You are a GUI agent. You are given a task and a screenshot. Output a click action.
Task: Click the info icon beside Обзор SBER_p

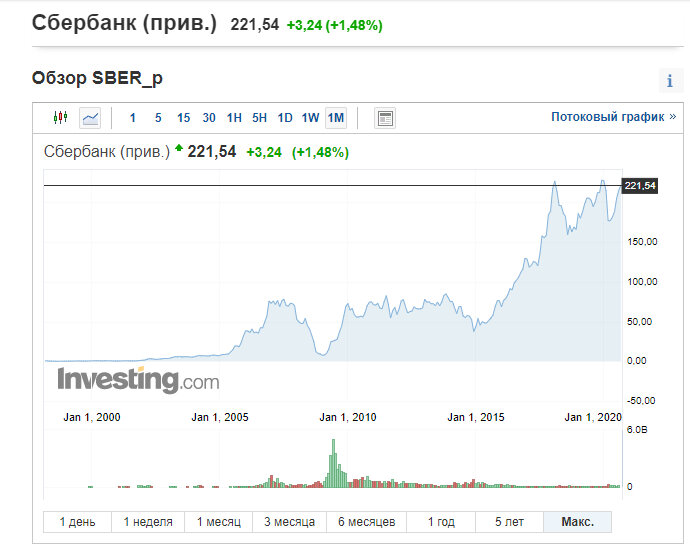click(x=670, y=82)
